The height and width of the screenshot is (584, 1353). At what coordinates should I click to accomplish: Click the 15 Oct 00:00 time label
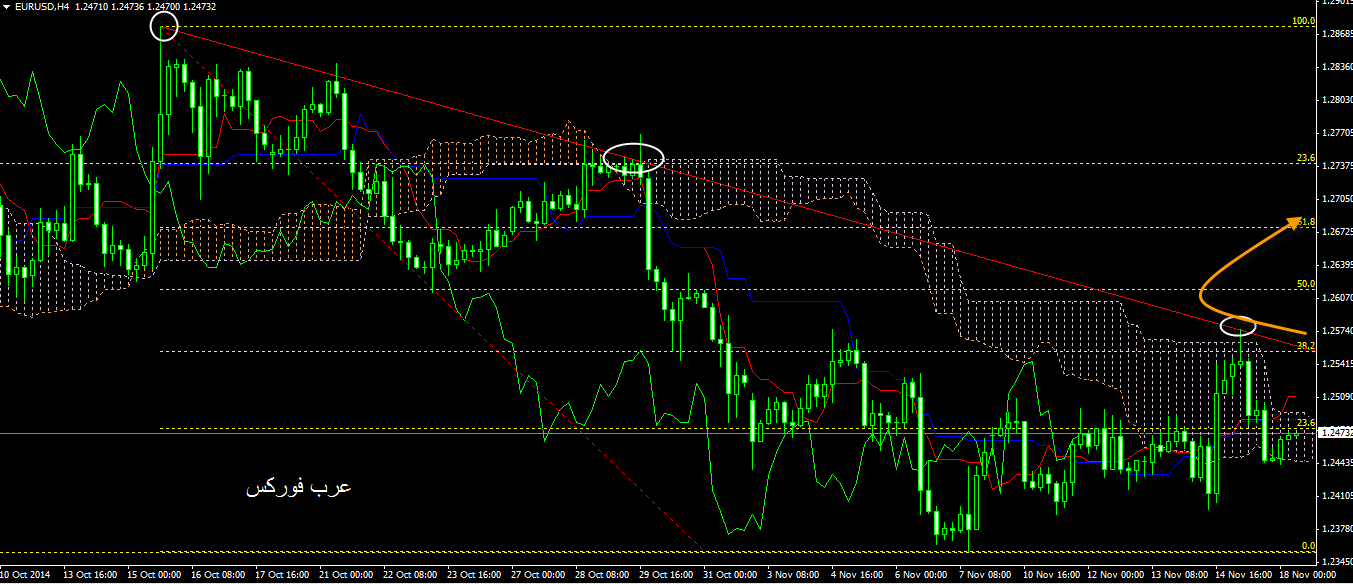[x=154, y=576]
